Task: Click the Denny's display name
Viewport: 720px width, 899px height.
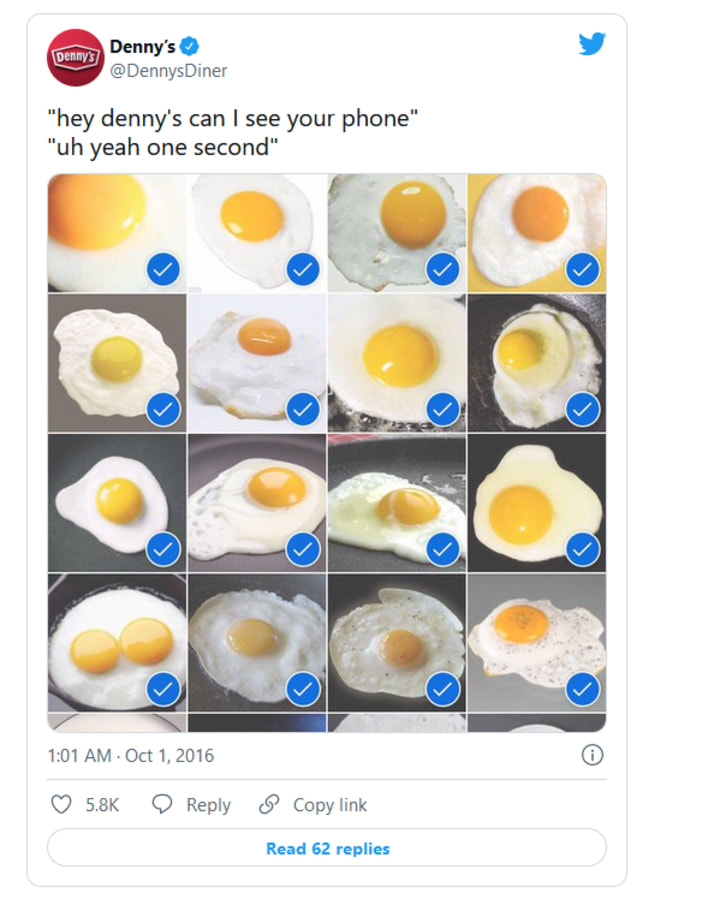Action: [142, 46]
